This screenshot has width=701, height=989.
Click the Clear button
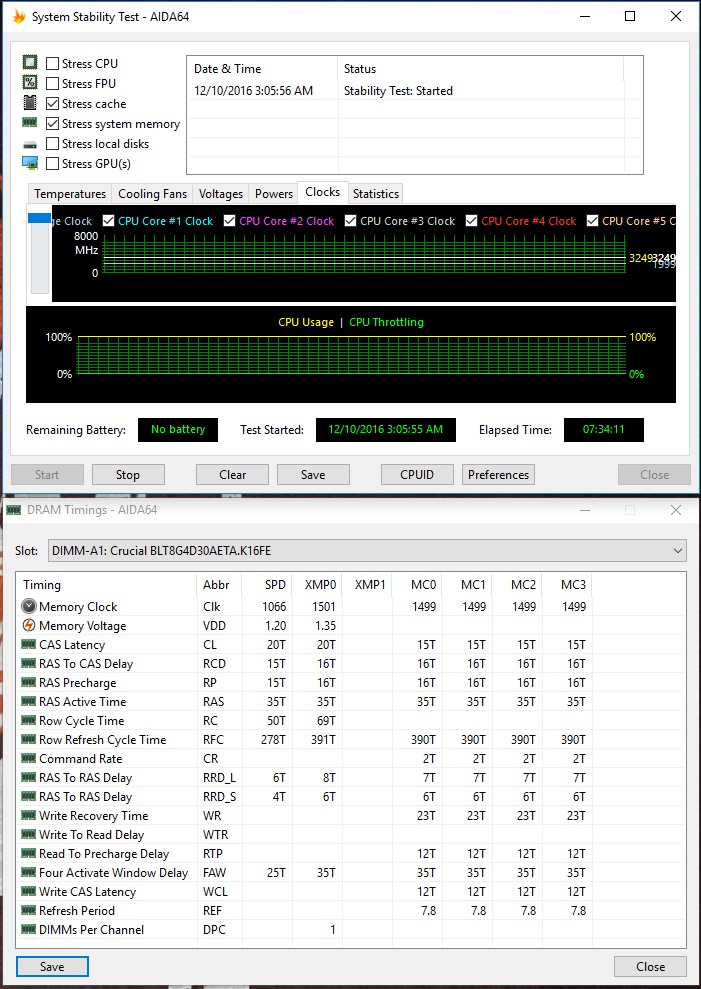tap(232, 474)
